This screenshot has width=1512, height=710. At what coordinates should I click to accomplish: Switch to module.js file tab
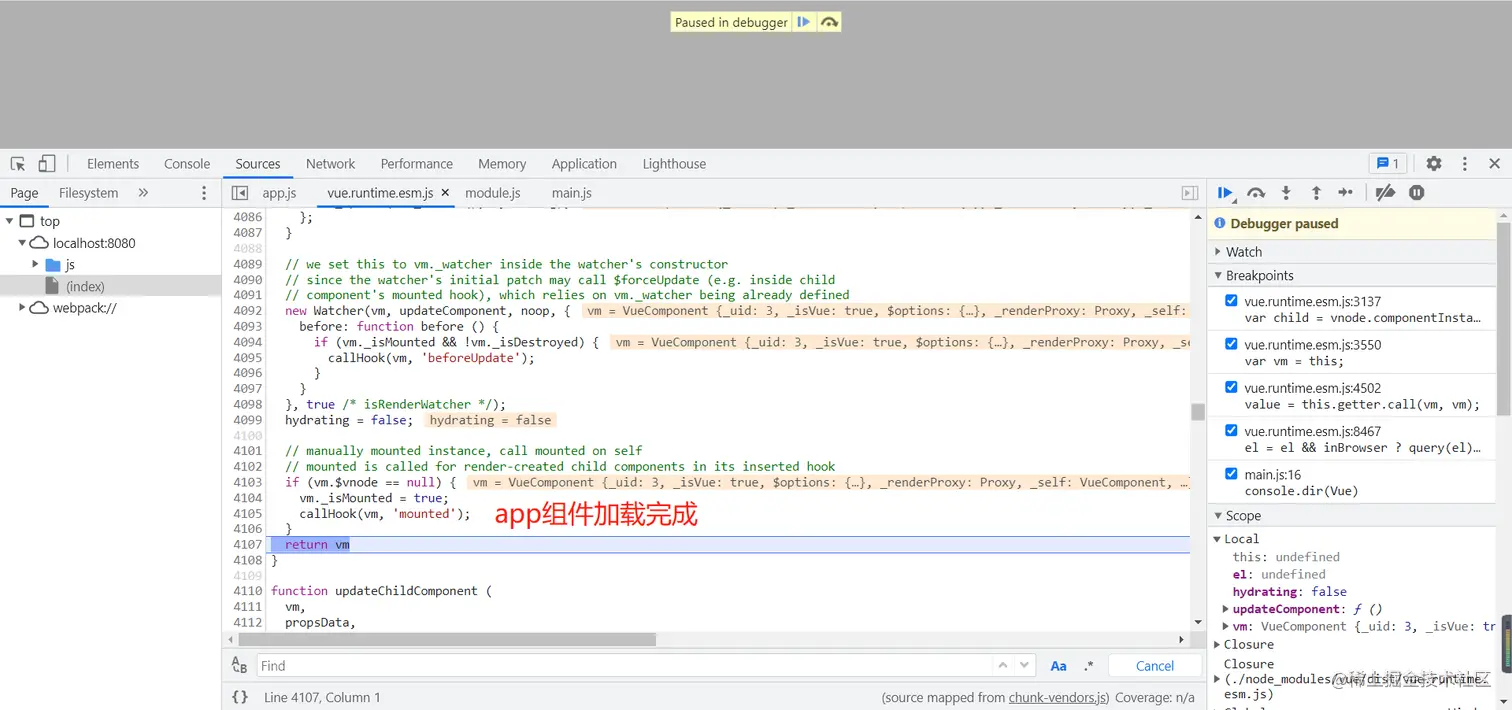click(493, 193)
